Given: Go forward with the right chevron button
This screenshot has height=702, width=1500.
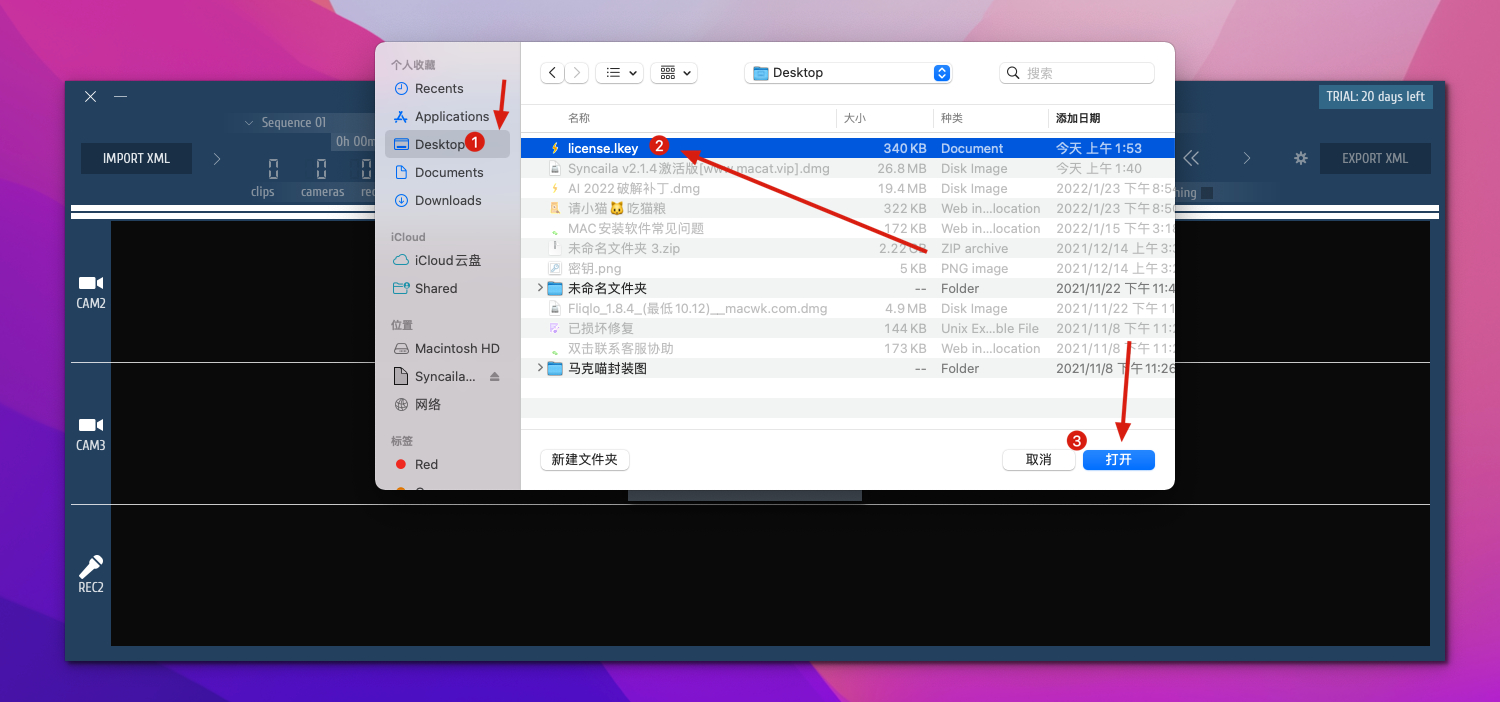Looking at the screenshot, I should [x=577, y=73].
